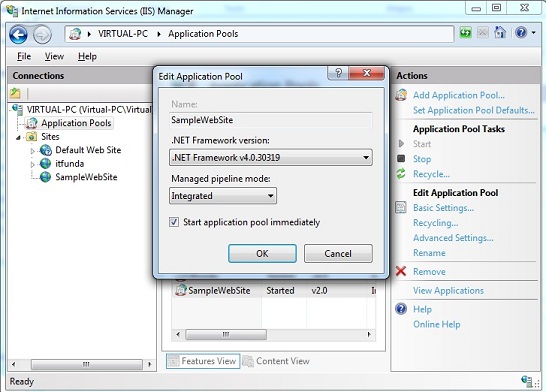This screenshot has height=392, width=546.
Task: Switch to Content View tab
Action: click(x=276, y=361)
